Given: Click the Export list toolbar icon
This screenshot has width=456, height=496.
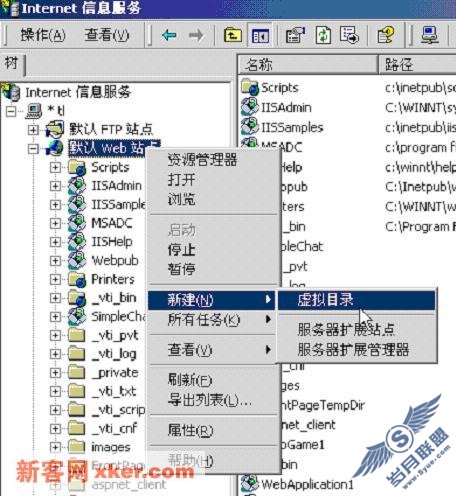Looking at the screenshot, I should 349,35.
